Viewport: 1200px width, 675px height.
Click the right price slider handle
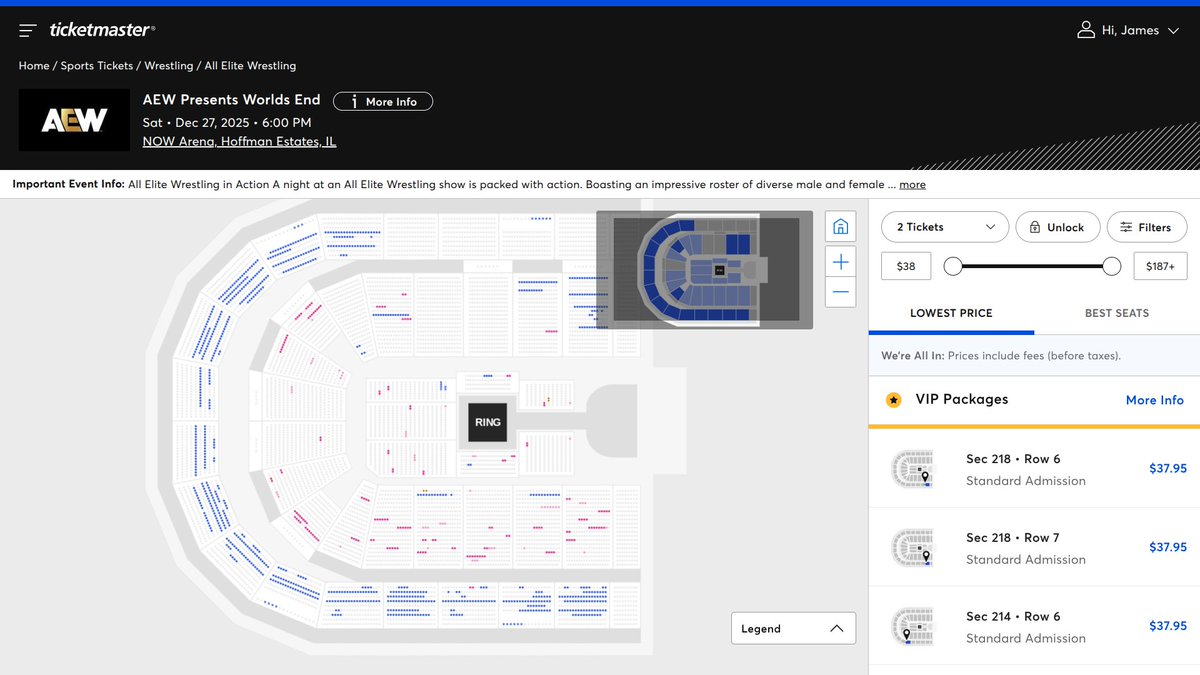[x=1111, y=266]
